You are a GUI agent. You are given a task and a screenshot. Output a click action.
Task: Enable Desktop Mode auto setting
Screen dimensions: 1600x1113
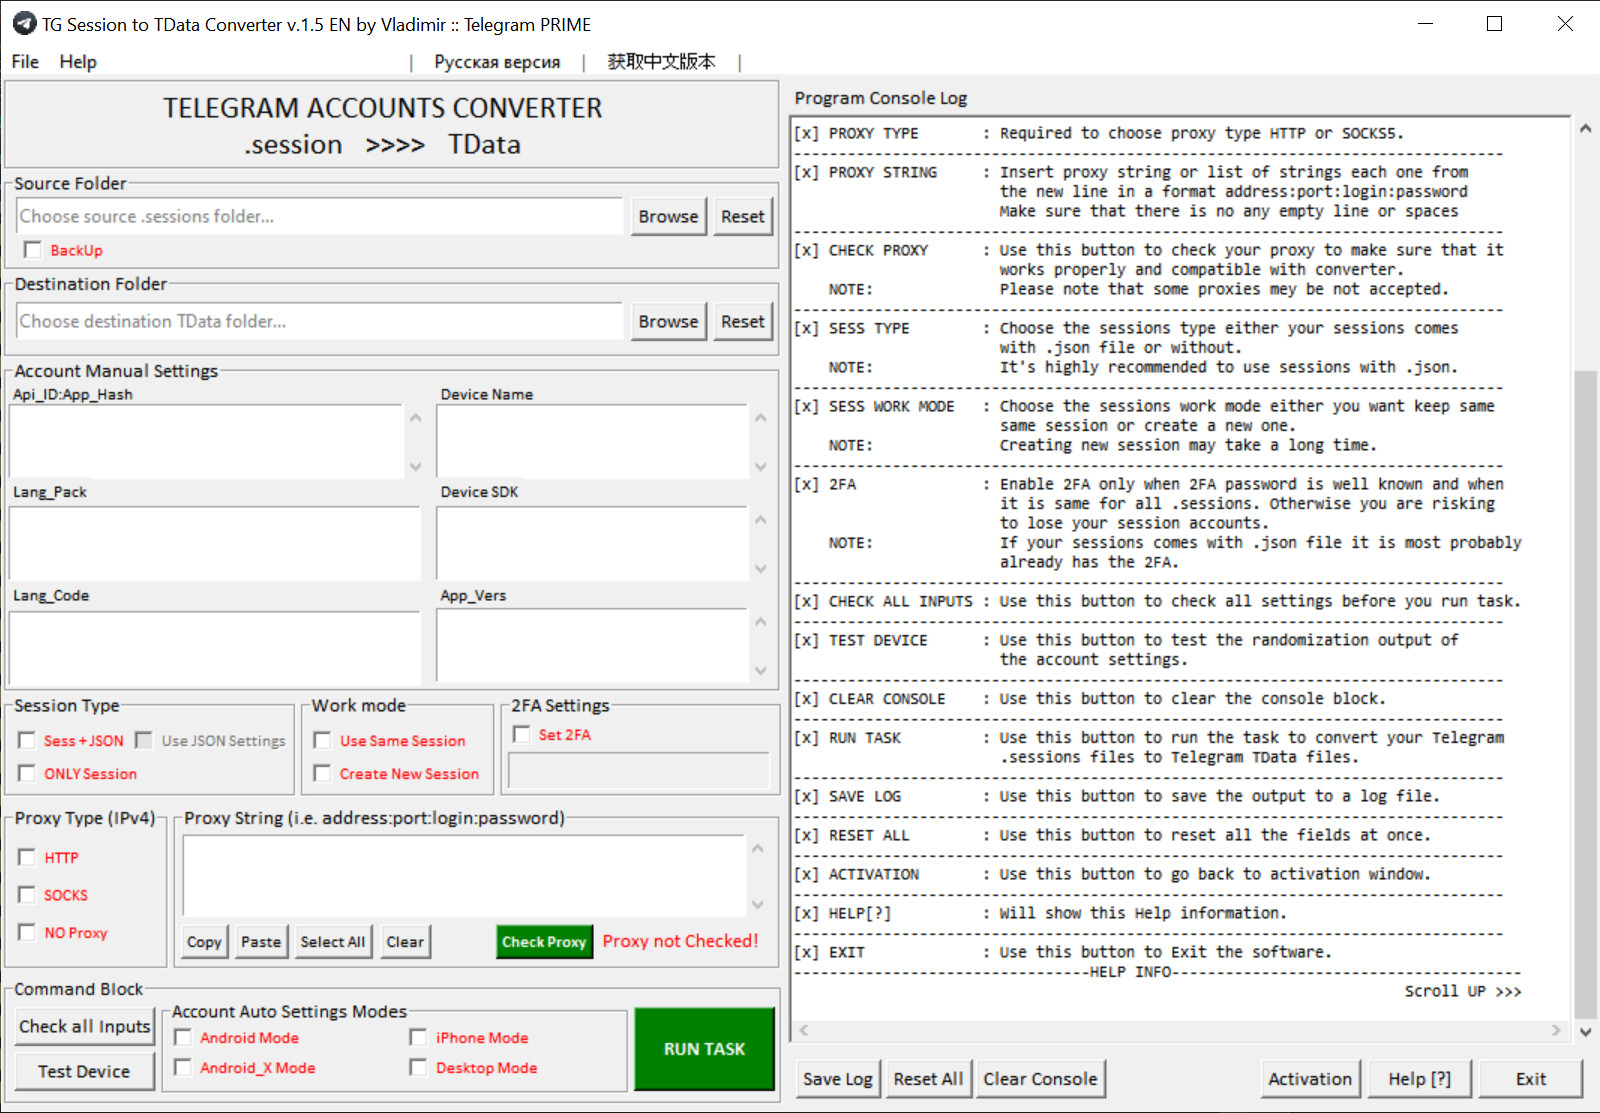click(x=419, y=1067)
